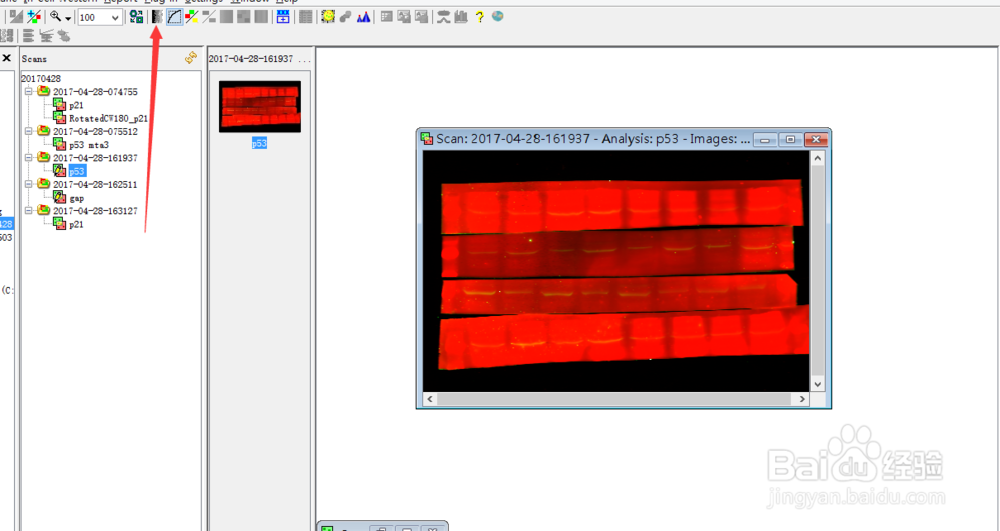Select the highlighted p53 analysis in tree
This screenshot has height=531, width=1000.
click(77, 171)
